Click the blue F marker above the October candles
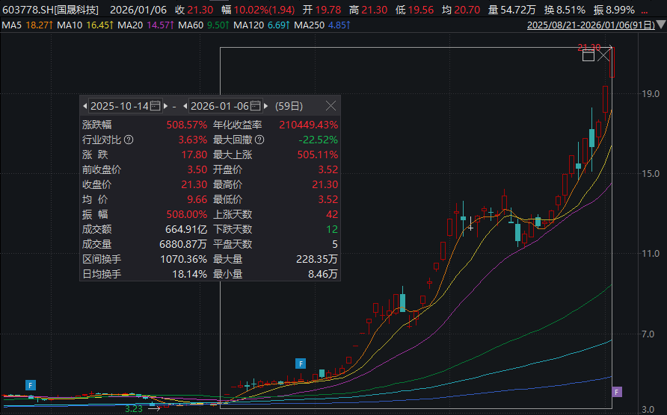The width and height of the screenshot is (667, 415). [x=299, y=362]
